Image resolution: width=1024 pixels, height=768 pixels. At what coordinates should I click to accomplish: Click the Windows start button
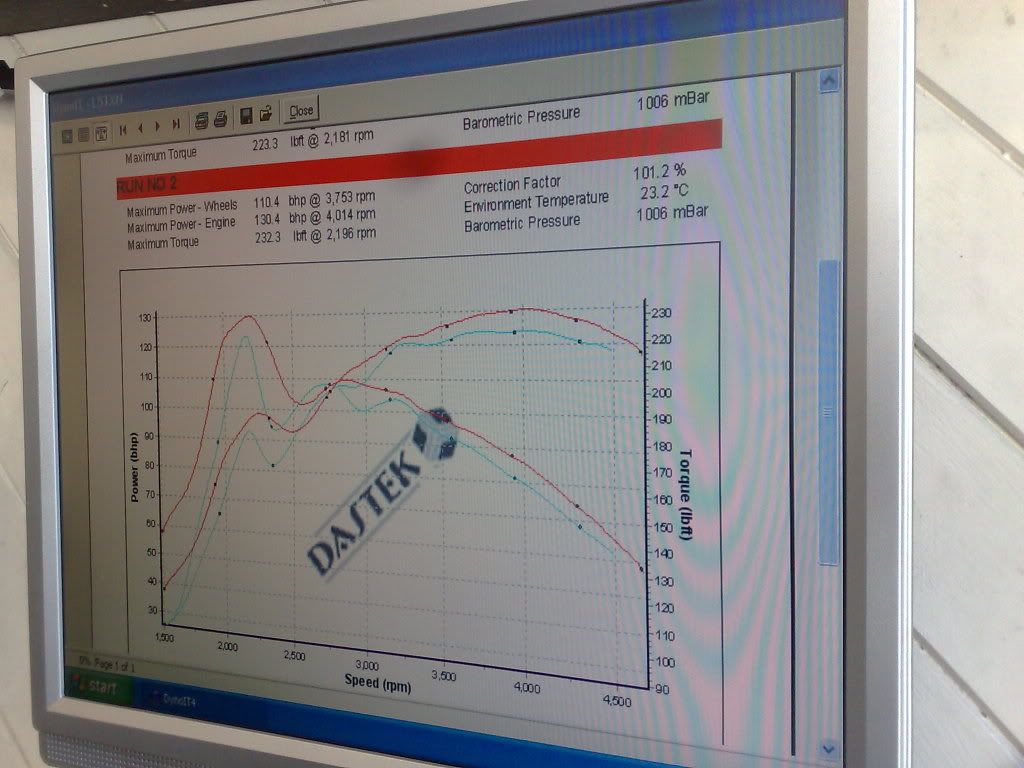click(x=100, y=686)
